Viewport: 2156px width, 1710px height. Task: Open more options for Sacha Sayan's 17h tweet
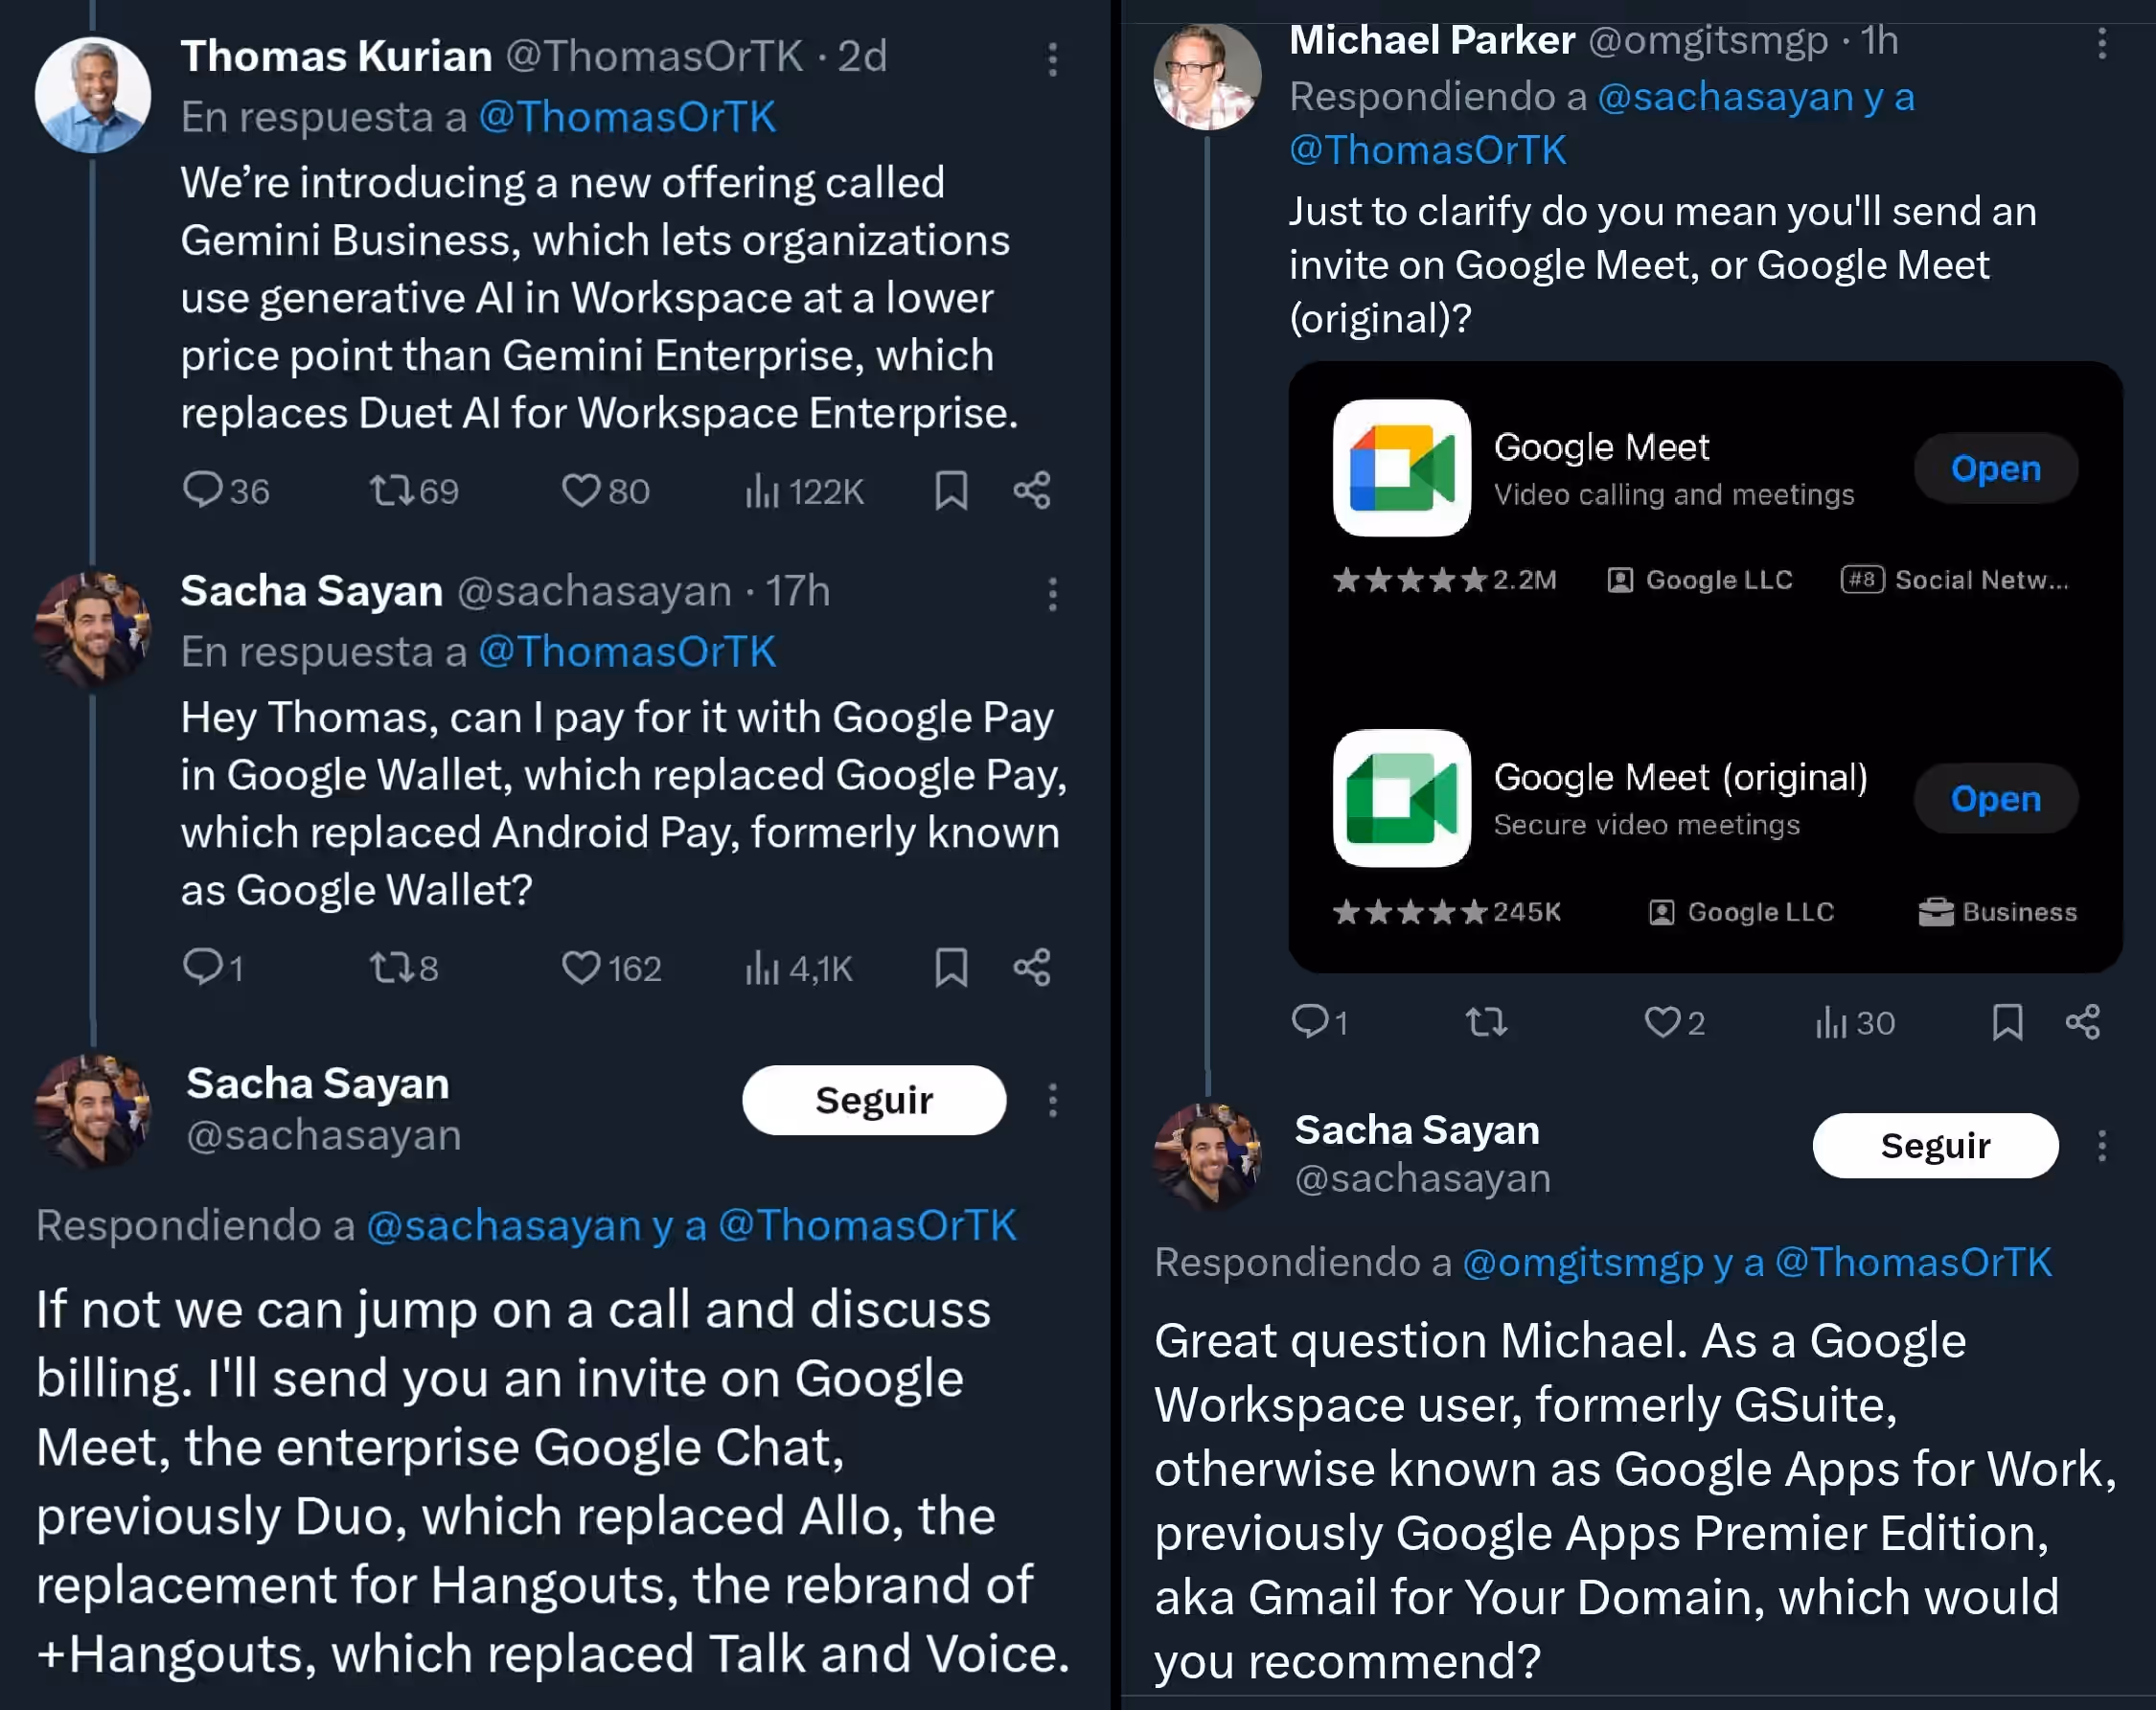(x=1052, y=594)
